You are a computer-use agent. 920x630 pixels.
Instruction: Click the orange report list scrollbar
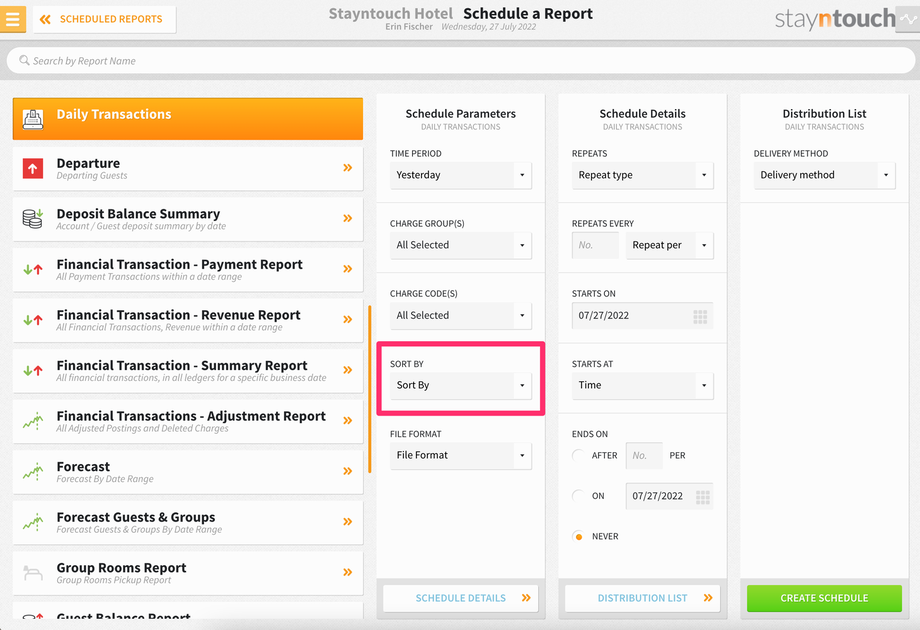[370, 389]
